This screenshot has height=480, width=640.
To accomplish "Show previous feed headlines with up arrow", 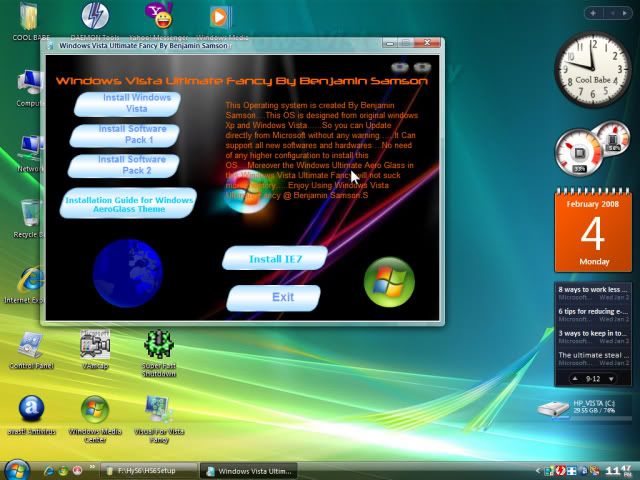I will coord(575,379).
